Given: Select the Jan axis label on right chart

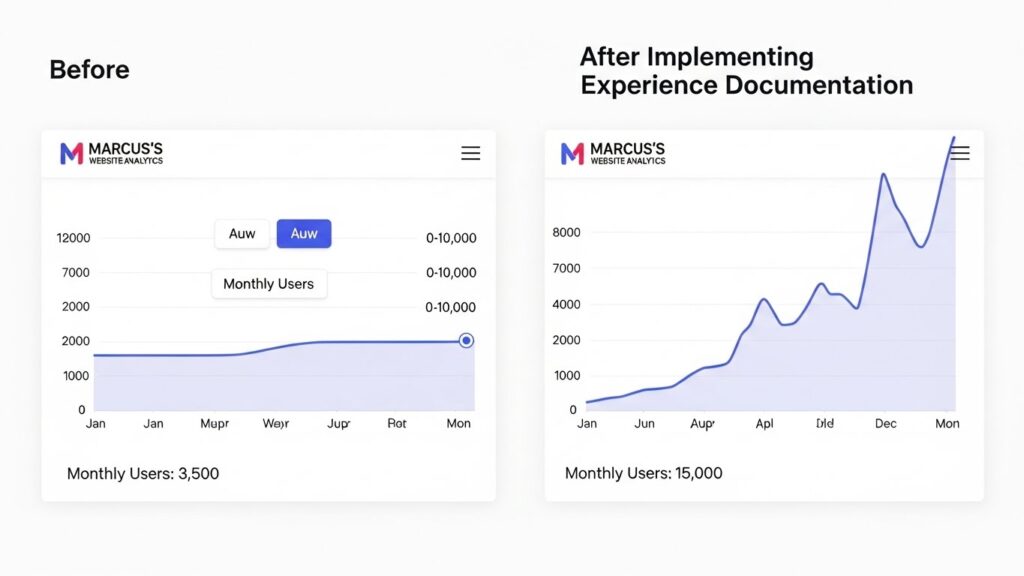Looking at the screenshot, I should point(587,423).
